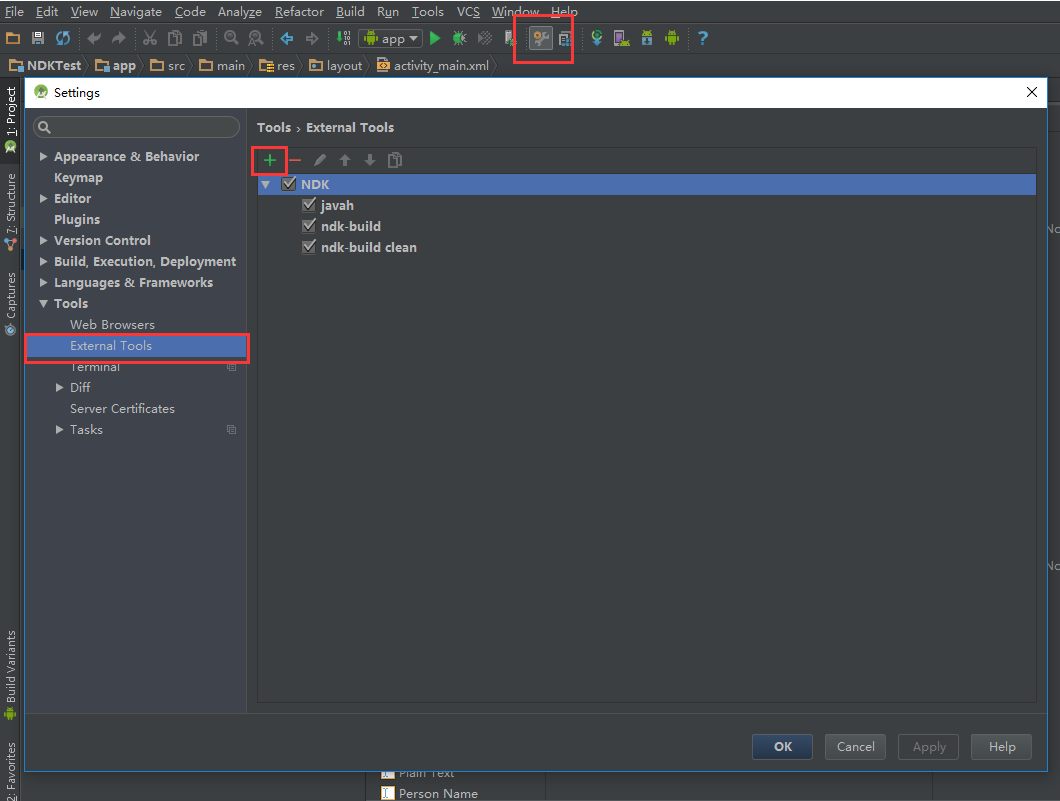
Task: Click the Forward navigation arrow
Action: pos(312,39)
